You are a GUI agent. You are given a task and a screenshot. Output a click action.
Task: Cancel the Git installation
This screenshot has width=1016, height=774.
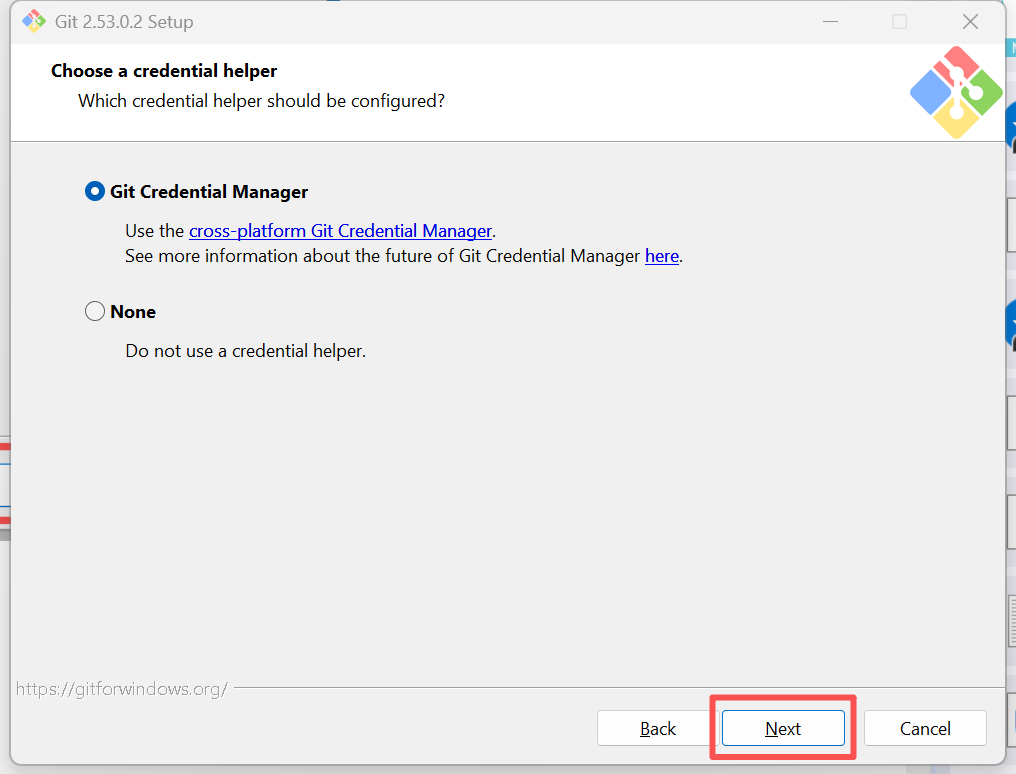[x=925, y=729]
